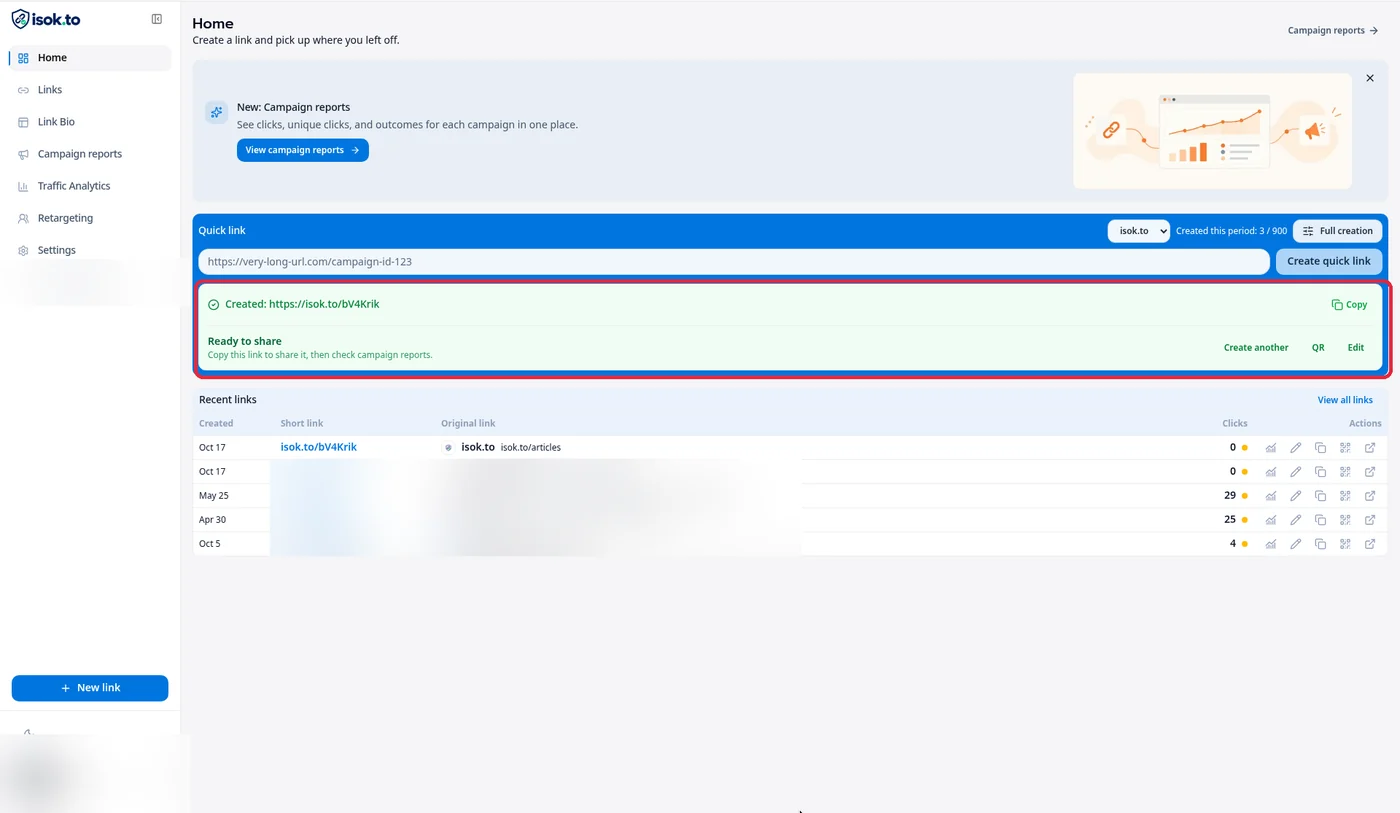The height and width of the screenshot is (813, 1400).
Task: Go to Links in the sidebar
Action: [90, 90]
